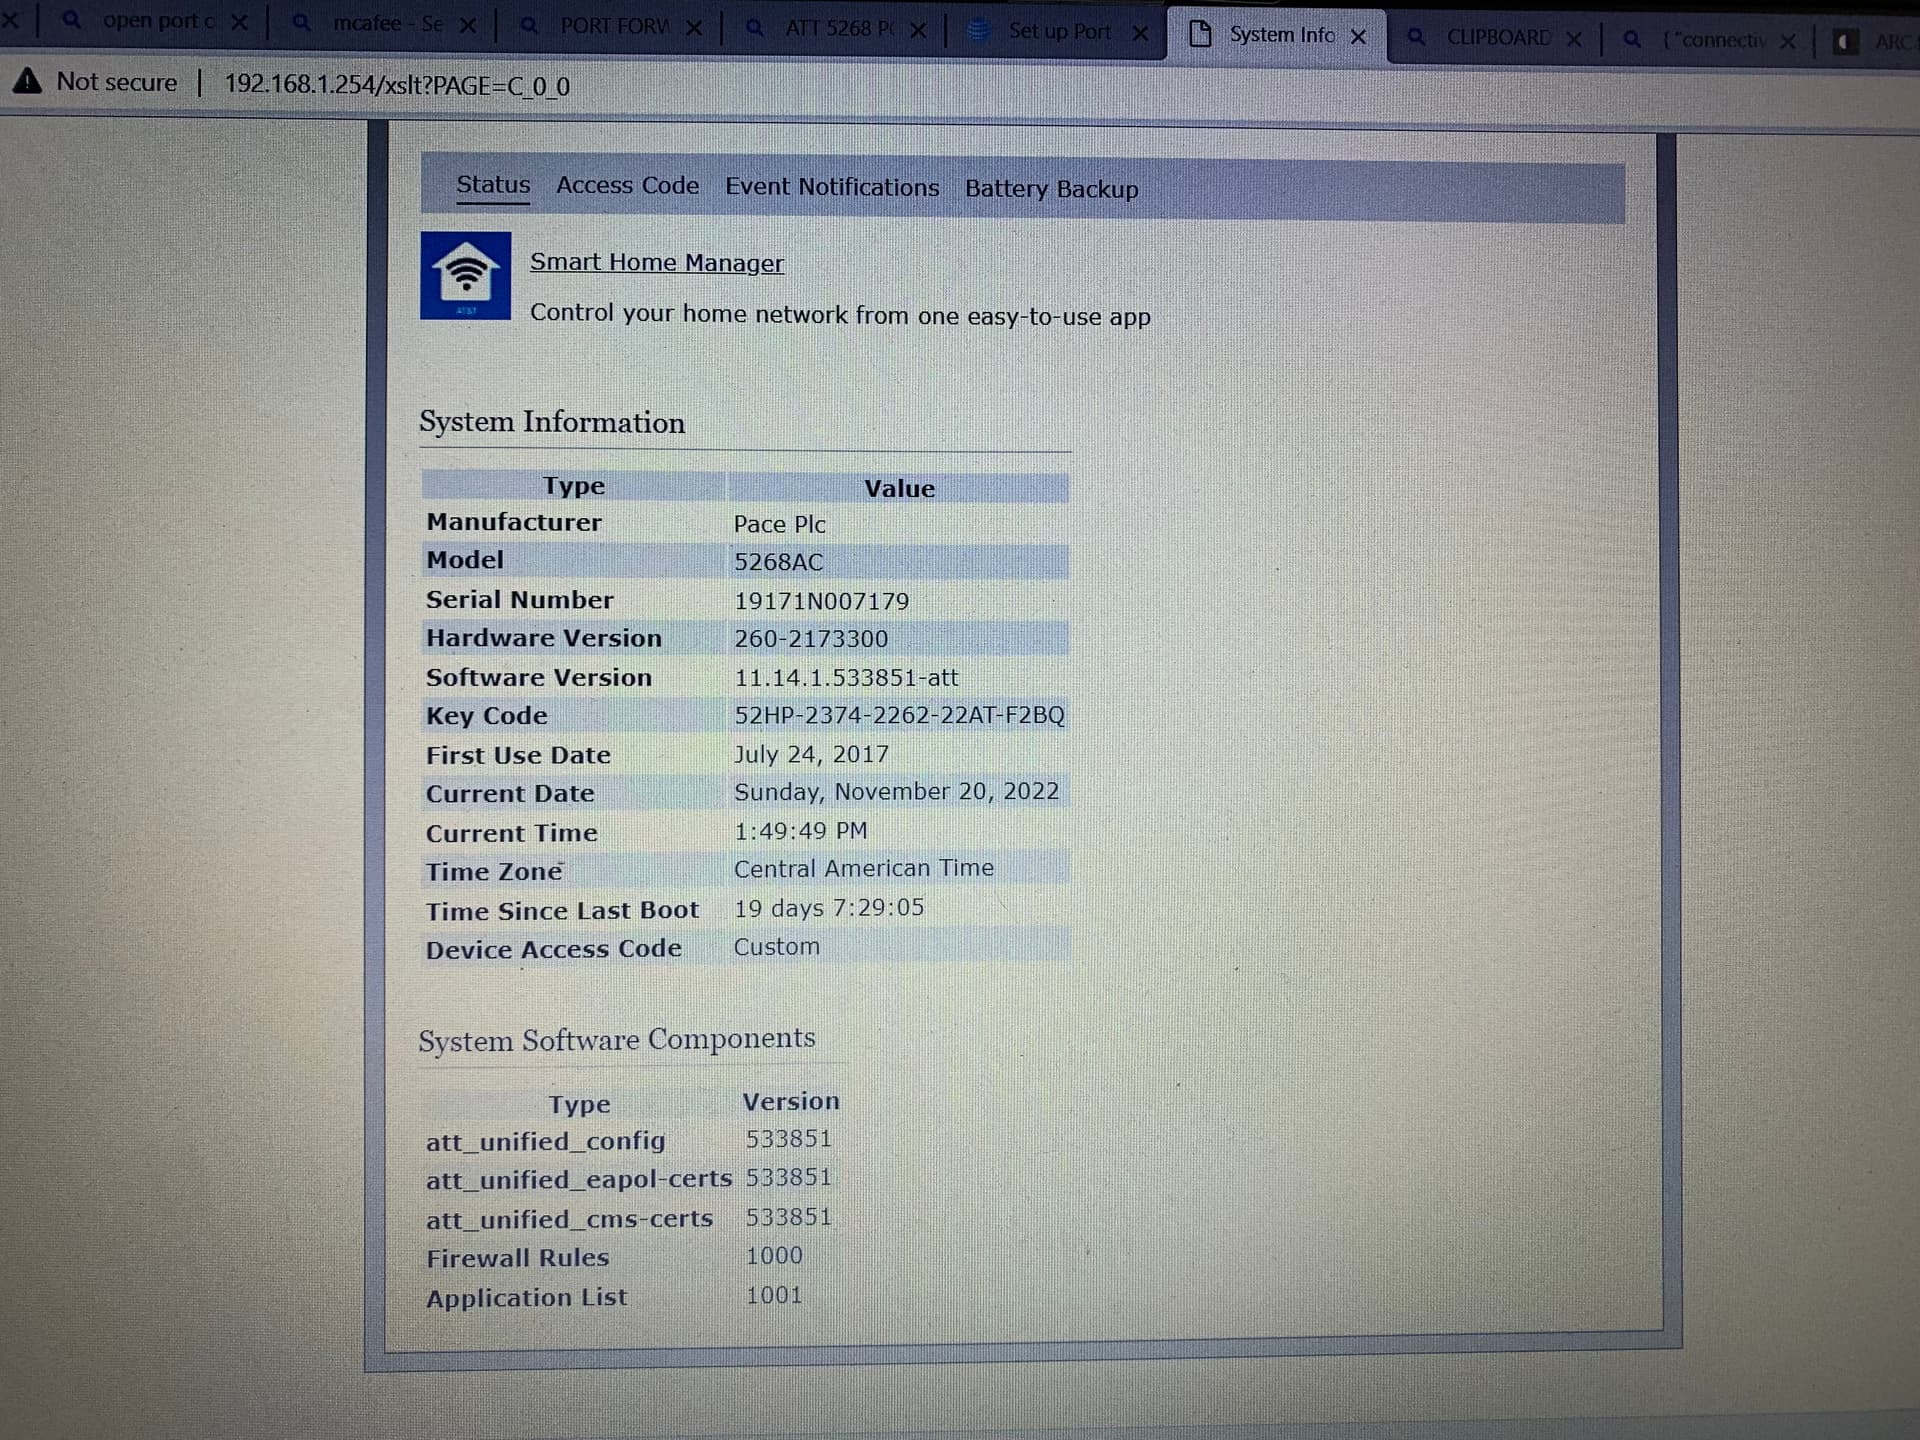Open the Battery Backup page
Screen dimensions: 1920x1440
(x=1051, y=189)
